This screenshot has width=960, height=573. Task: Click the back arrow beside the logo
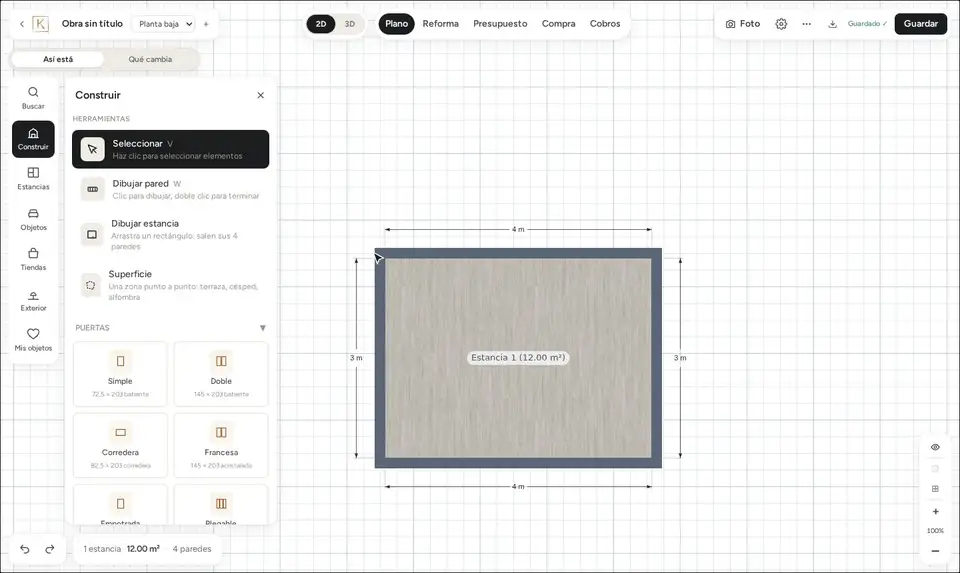(x=22, y=24)
